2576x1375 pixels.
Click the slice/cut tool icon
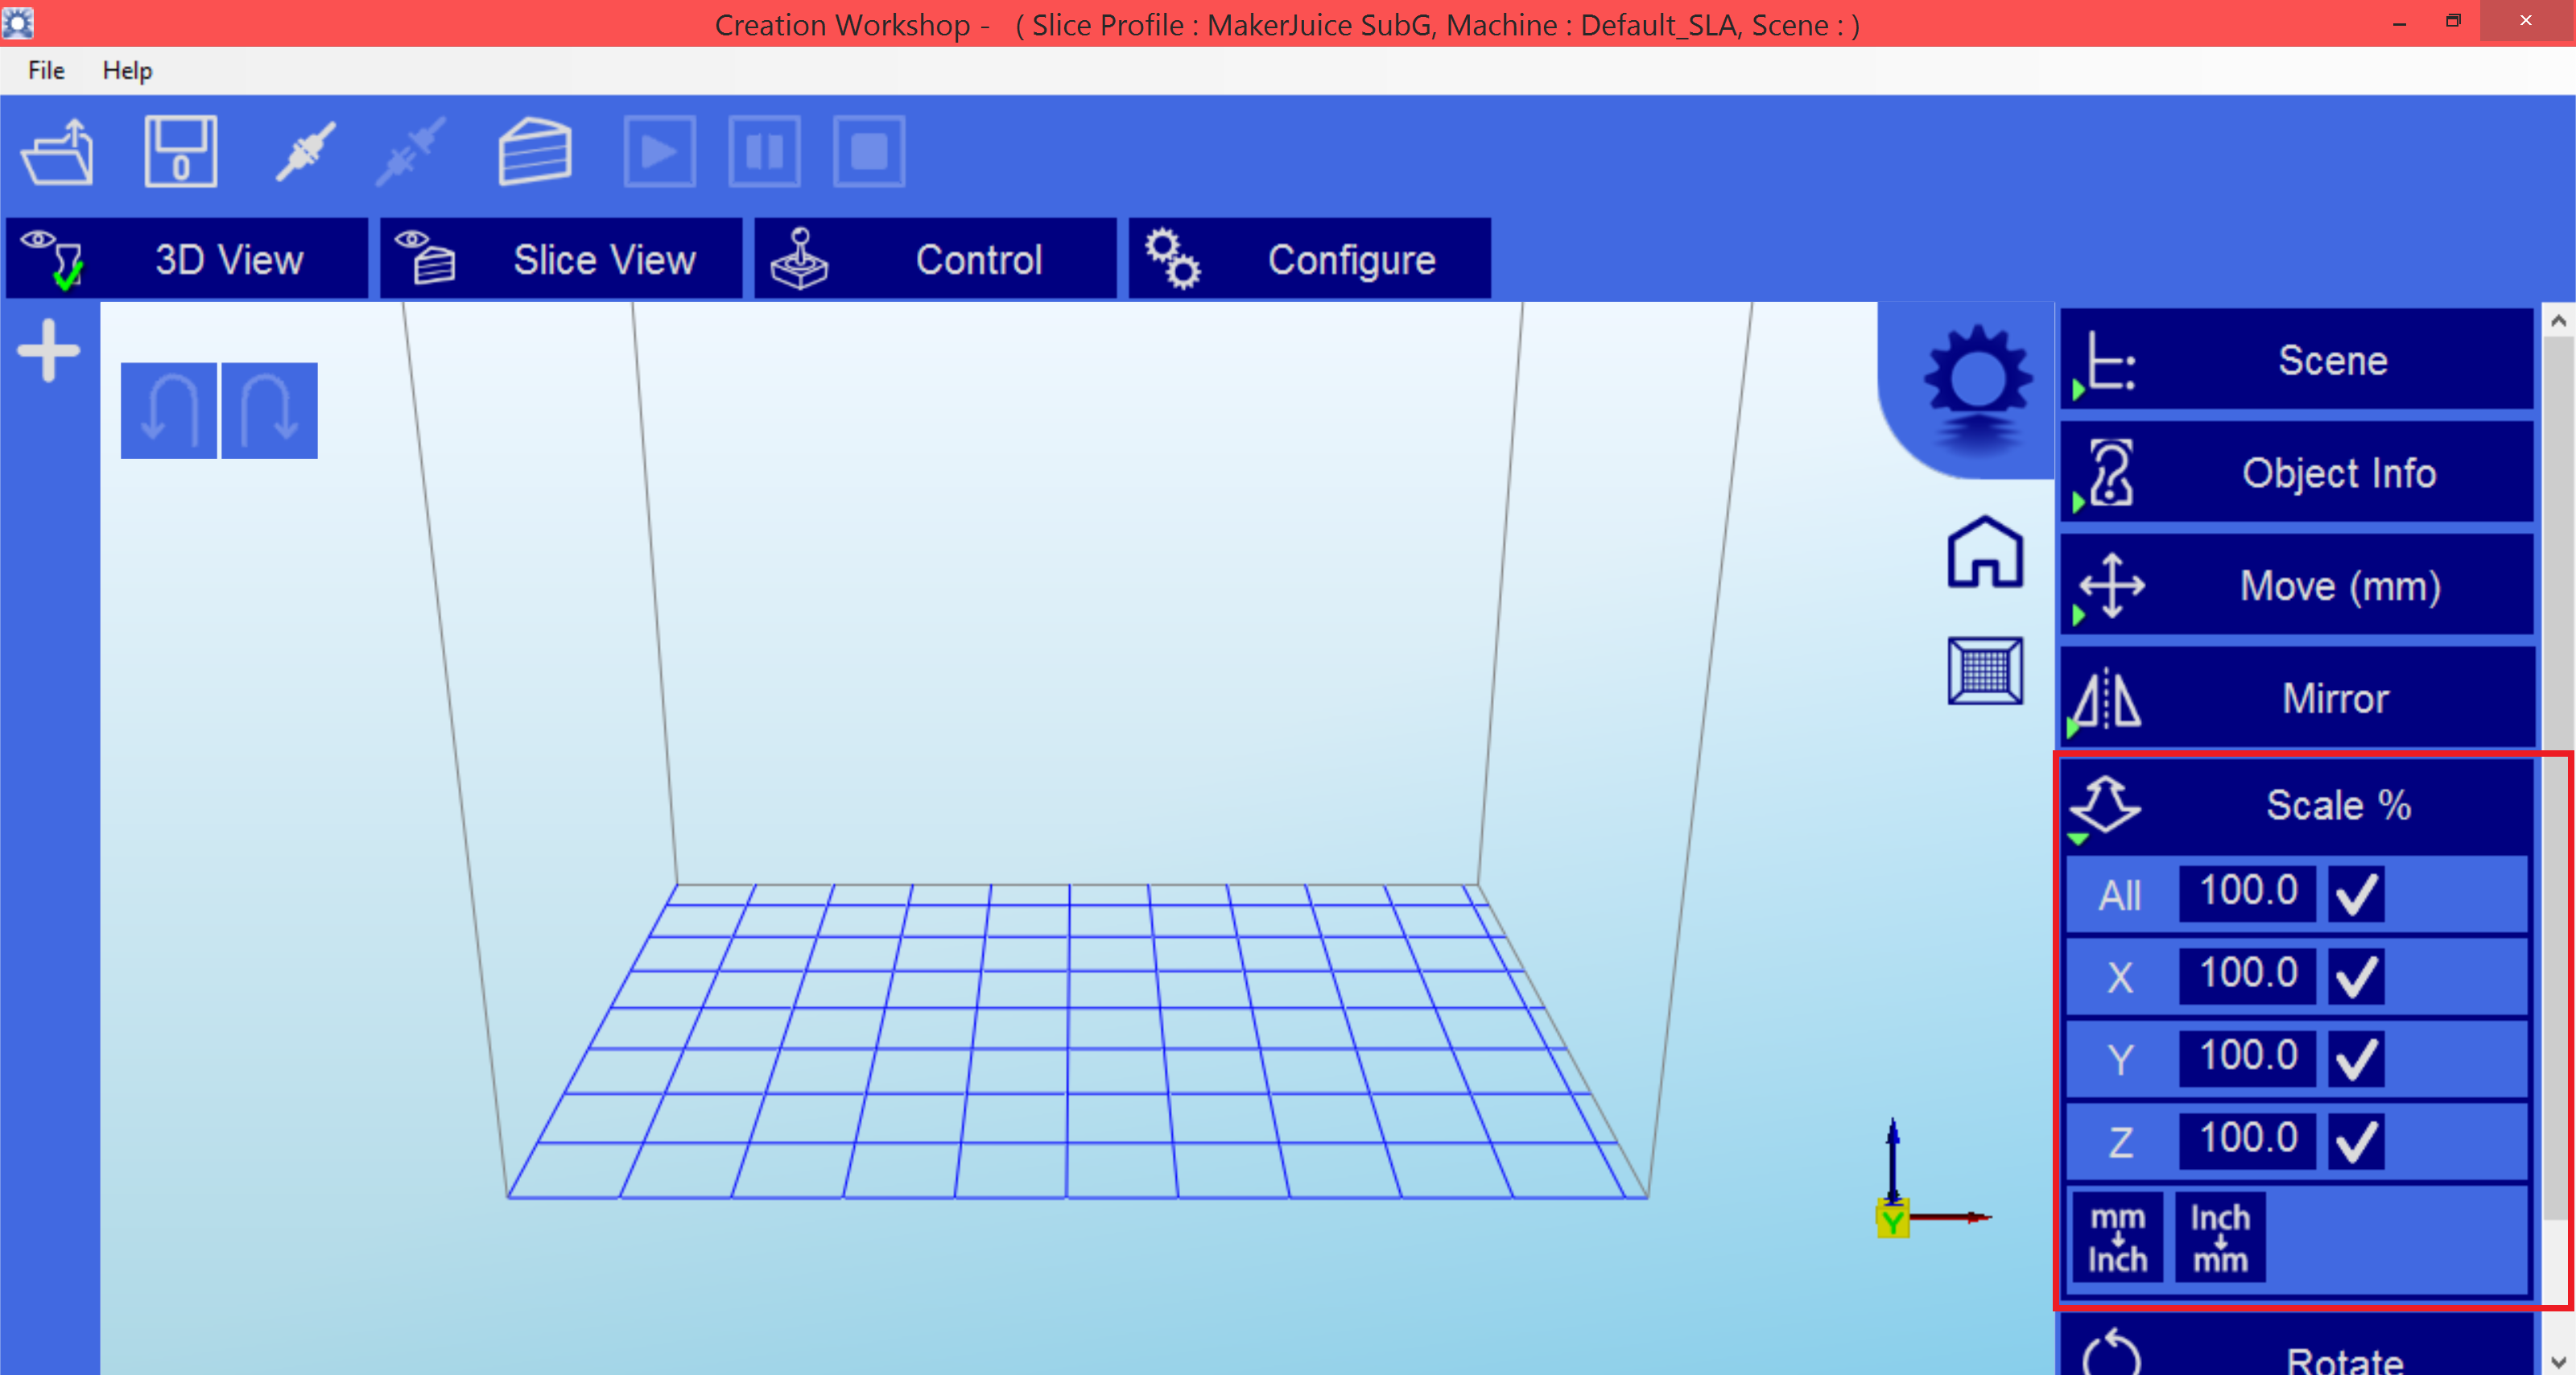535,151
